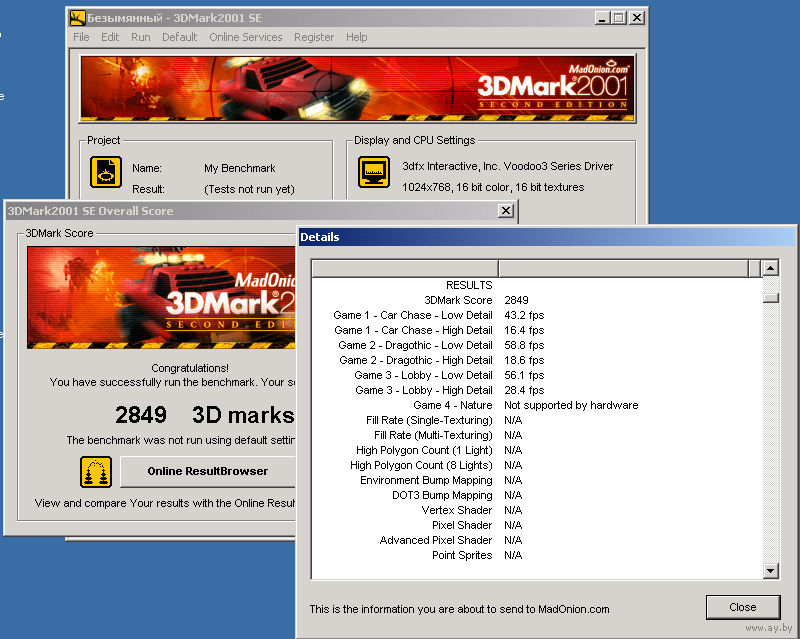The image size is (800, 639).
Task: Select 'Game 2 - Dragothic - Low Detail' row
Action: click(x=537, y=346)
